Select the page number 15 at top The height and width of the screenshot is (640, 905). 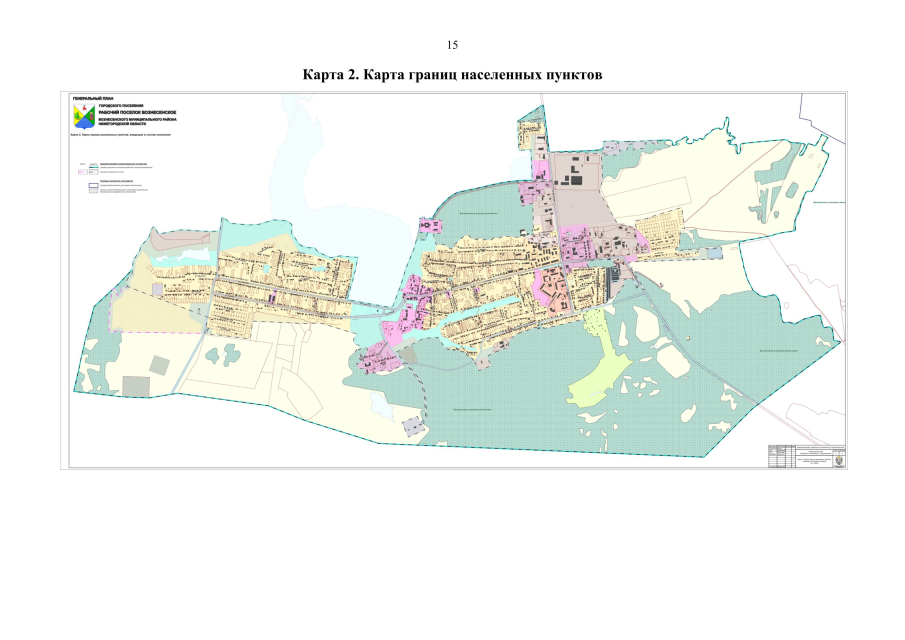click(452, 46)
